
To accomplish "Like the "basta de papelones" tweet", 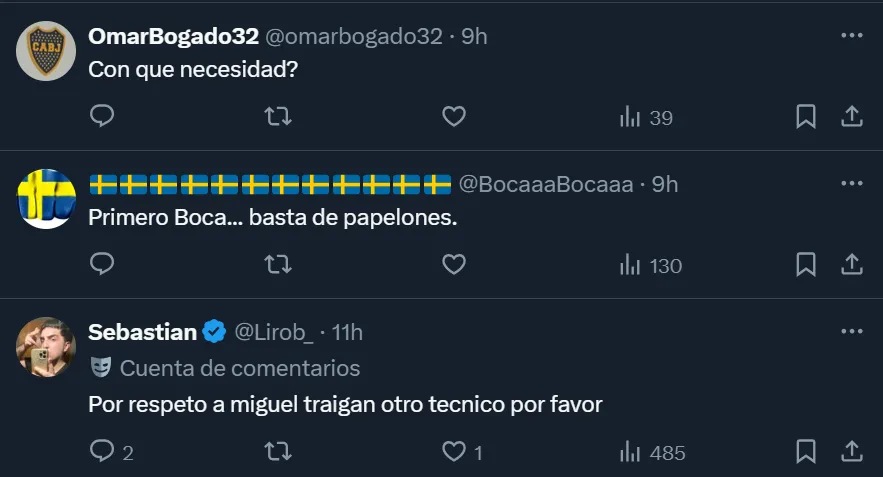I will (x=454, y=264).
